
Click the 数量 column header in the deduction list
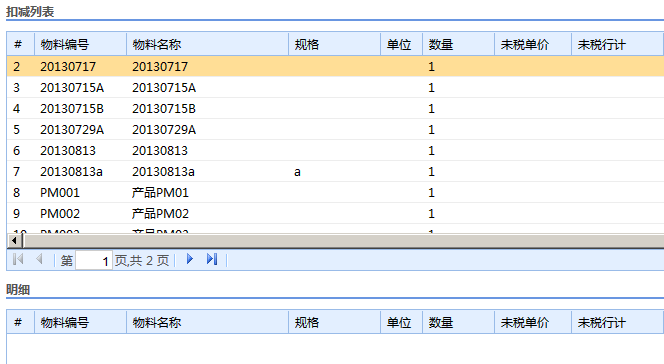coord(458,44)
